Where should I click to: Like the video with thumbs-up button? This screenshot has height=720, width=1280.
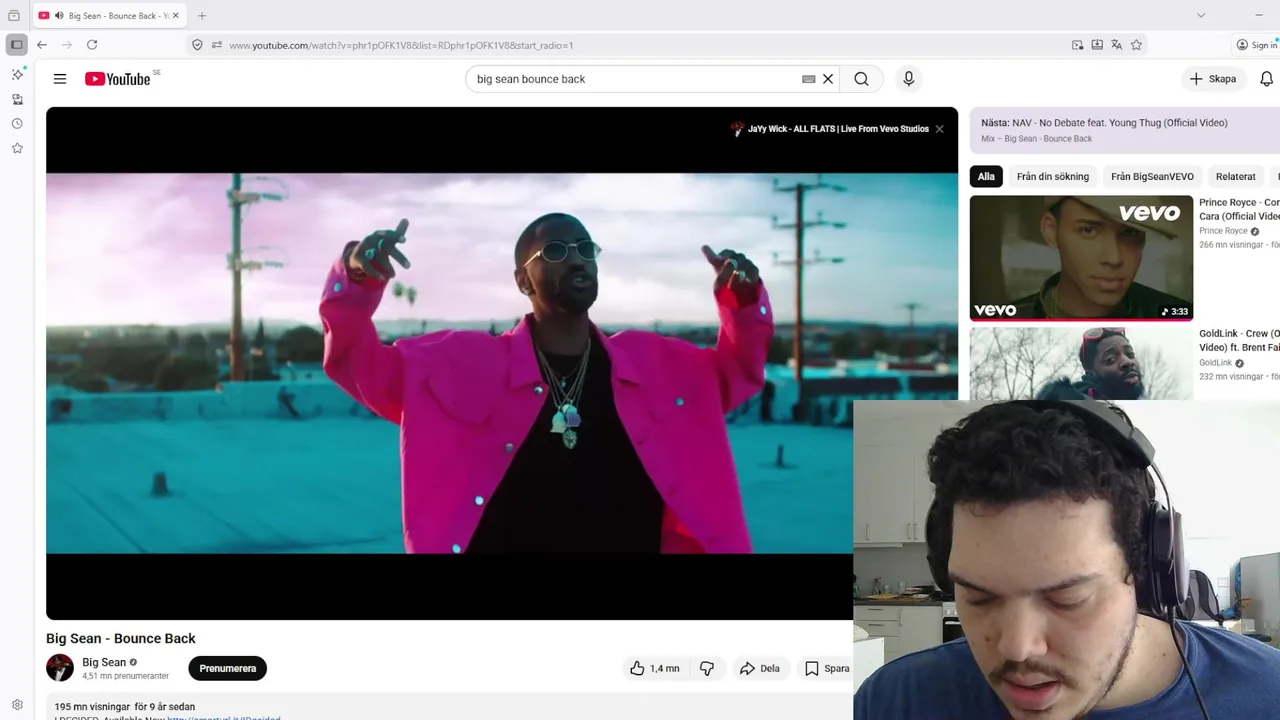point(655,668)
